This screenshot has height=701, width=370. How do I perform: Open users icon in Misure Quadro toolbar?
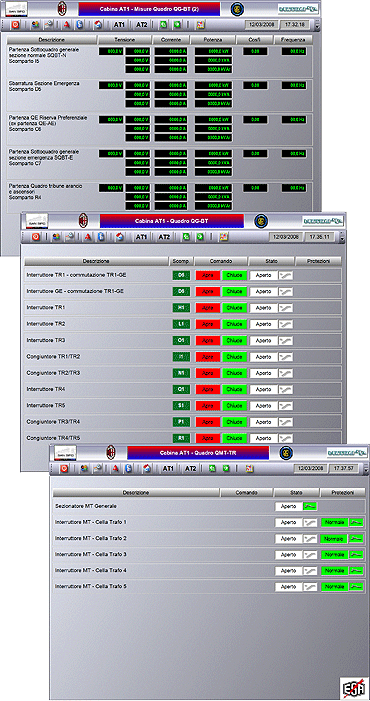36,25
